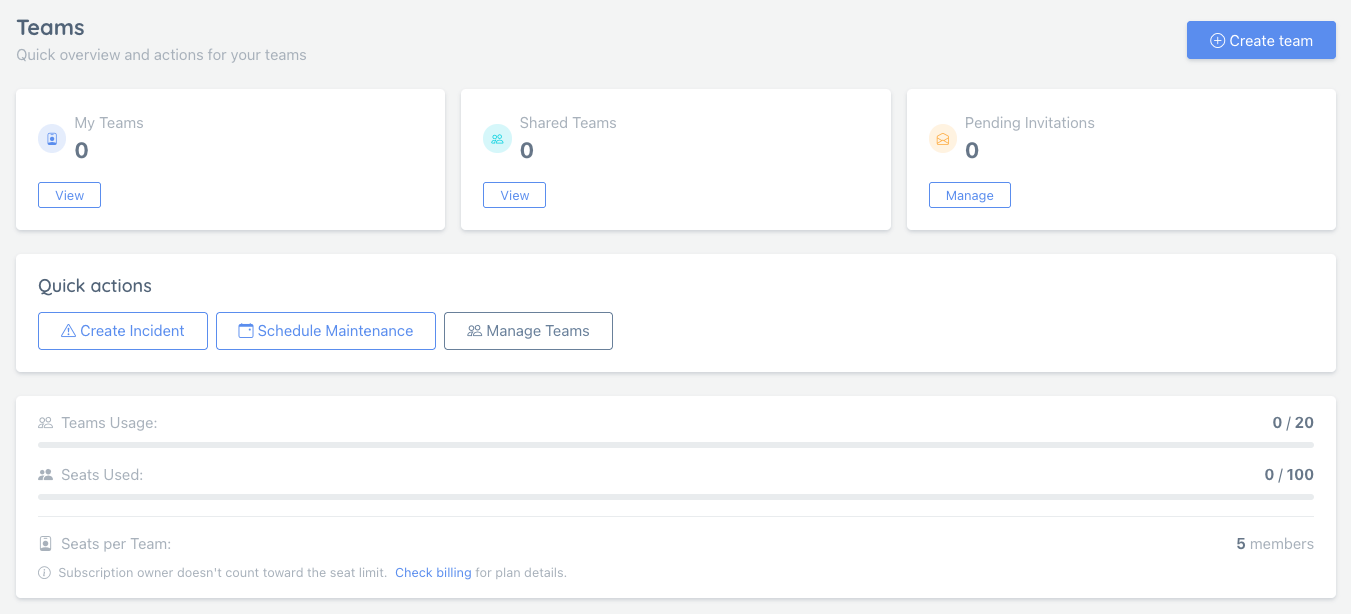Click the Seats Used people icon

coord(45,475)
